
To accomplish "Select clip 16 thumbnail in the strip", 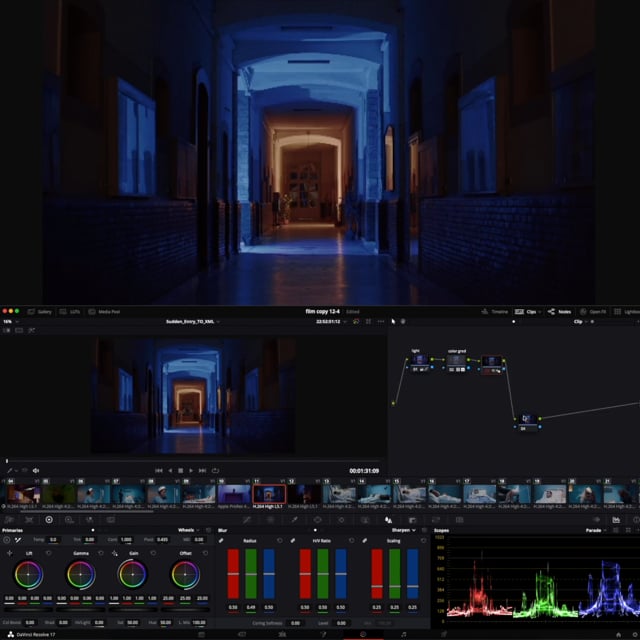I will click(x=445, y=494).
